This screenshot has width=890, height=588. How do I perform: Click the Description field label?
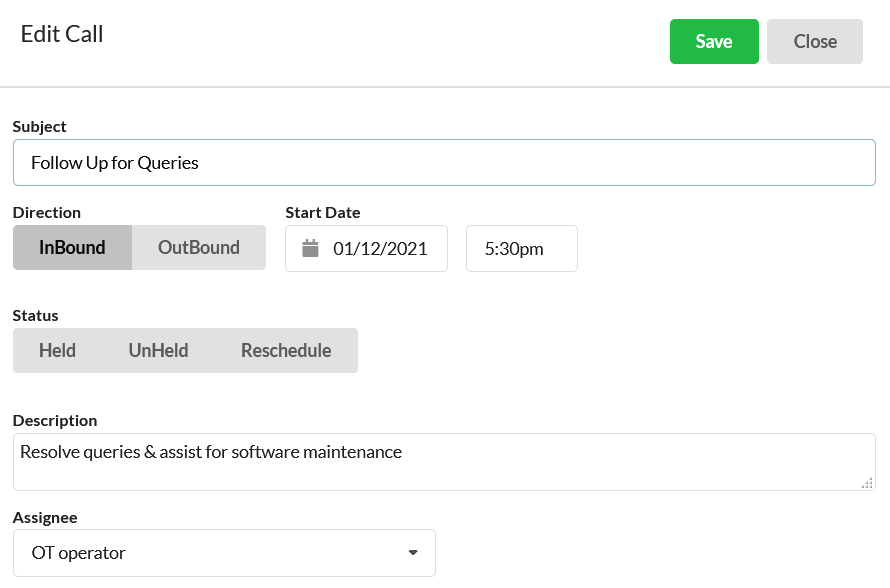(x=55, y=421)
